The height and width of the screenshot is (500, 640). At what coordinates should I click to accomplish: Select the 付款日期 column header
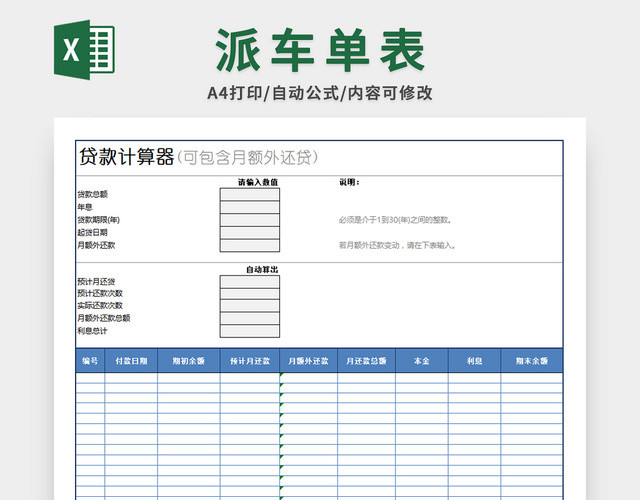tap(131, 361)
